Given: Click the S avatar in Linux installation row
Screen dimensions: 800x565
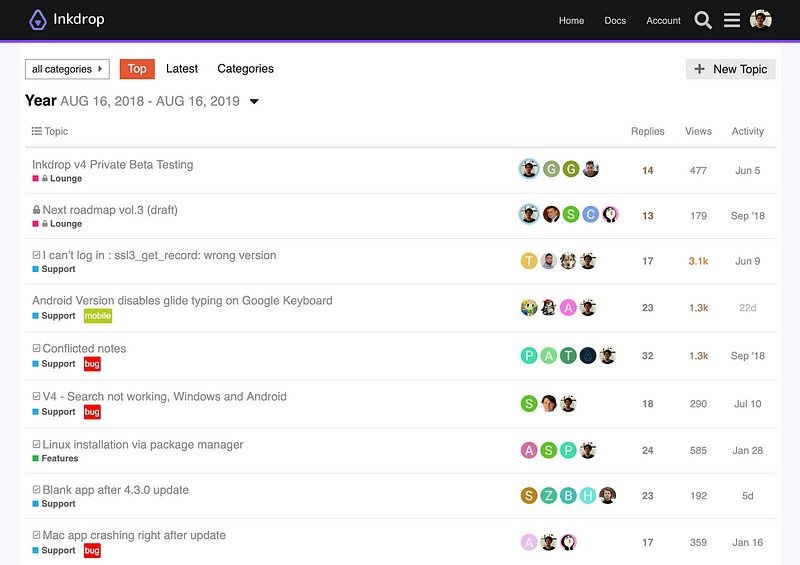Looking at the screenshot, I should pyautogui.click(x=548, y=450).
